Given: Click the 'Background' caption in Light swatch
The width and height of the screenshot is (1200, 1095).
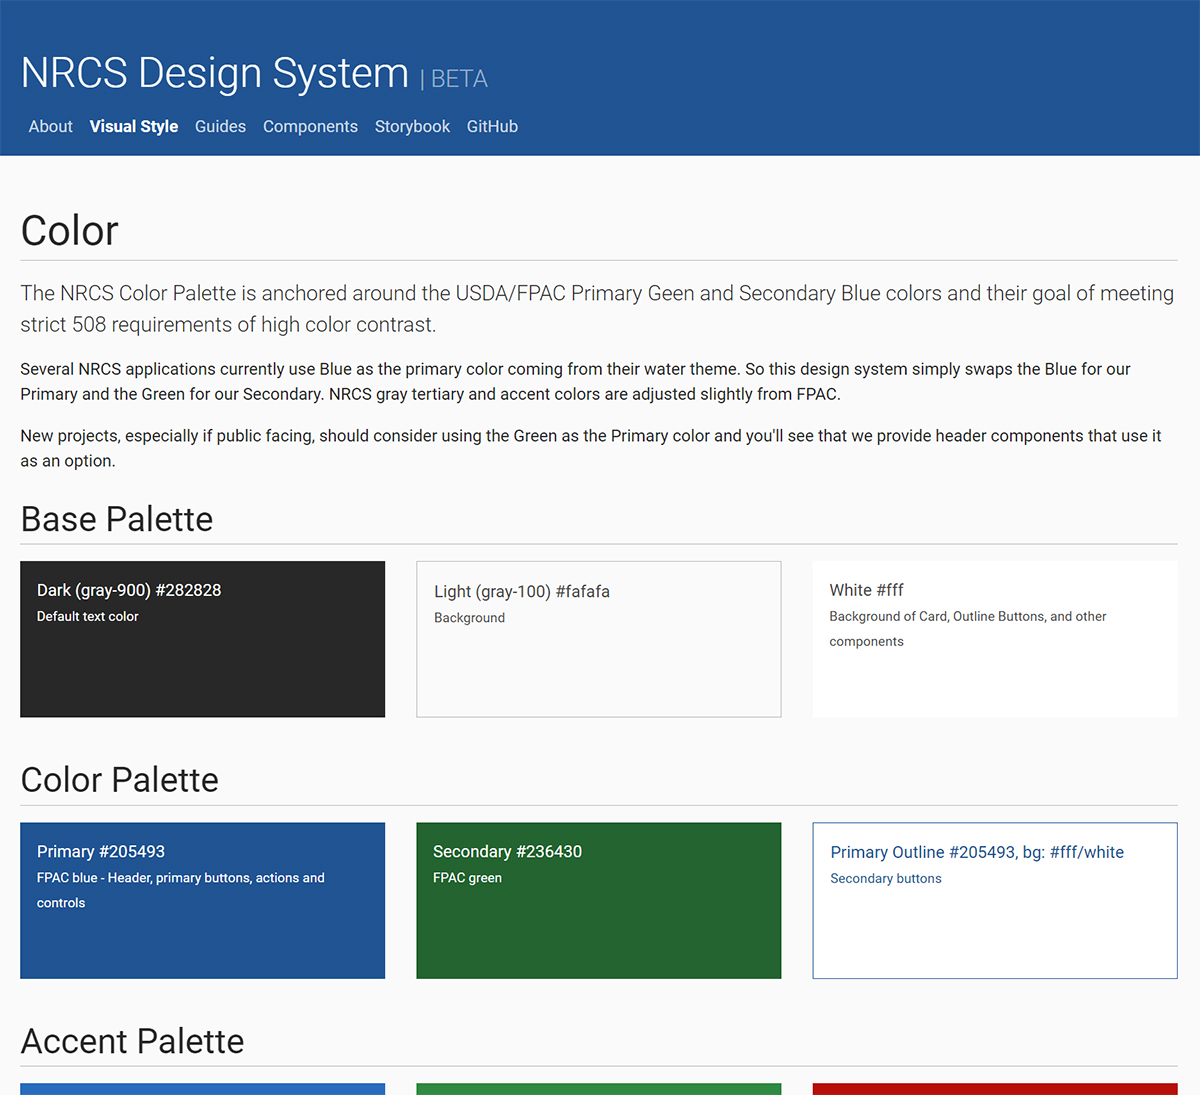Looking at the screenshot, I should [469, 617].
